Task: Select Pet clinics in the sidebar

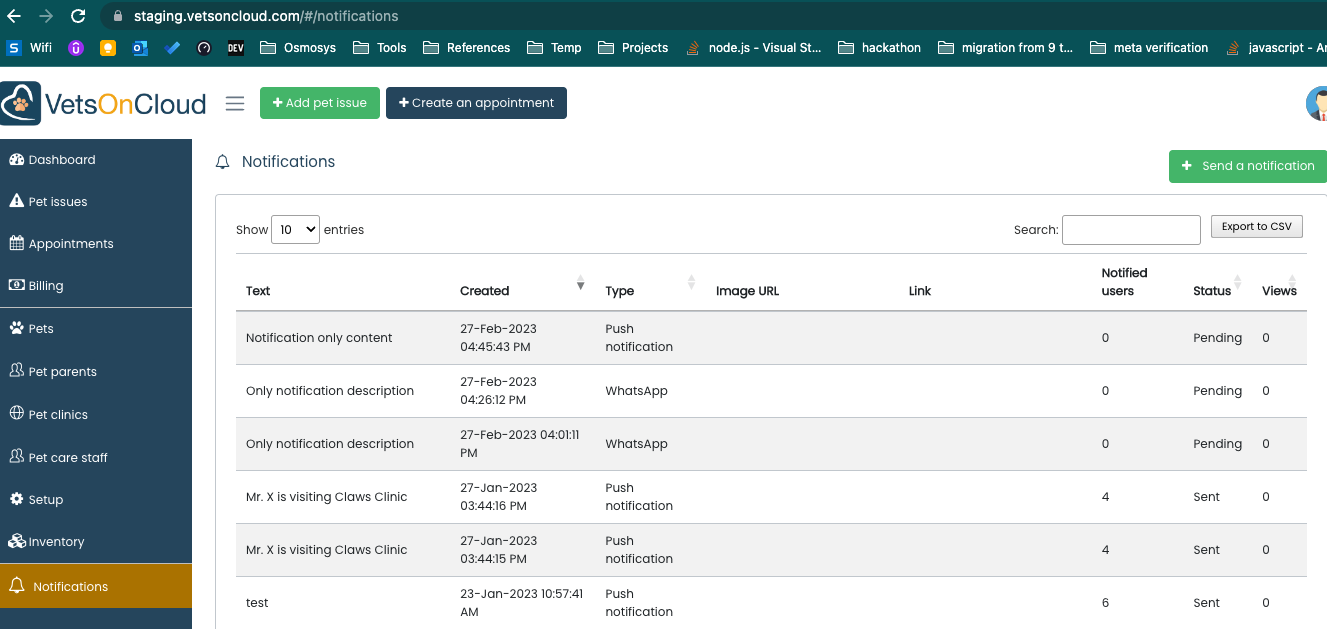Action: click(x=58, y=414)
